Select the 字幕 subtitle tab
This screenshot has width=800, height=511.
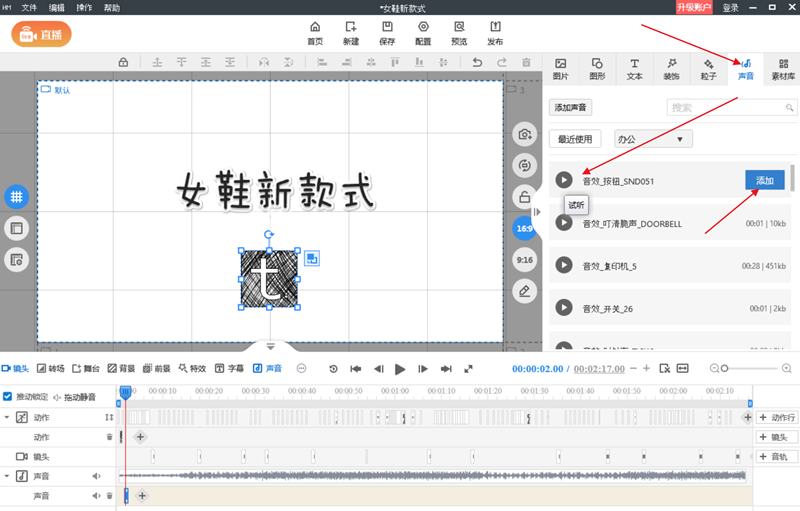[229, 368]
